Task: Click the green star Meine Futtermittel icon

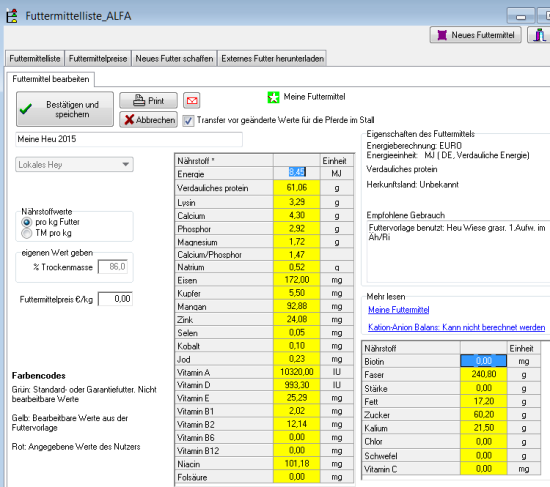Action: pos(273,97)
